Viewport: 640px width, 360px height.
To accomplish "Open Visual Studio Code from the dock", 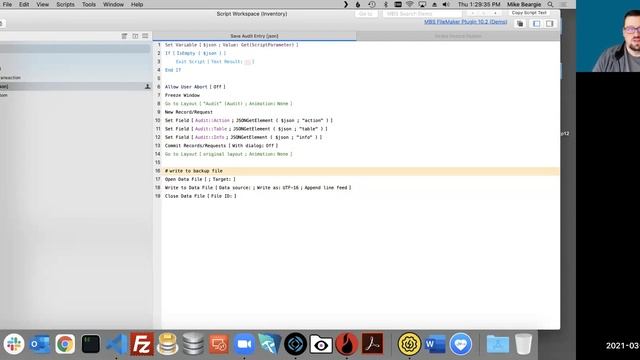I will coord(116,344).
